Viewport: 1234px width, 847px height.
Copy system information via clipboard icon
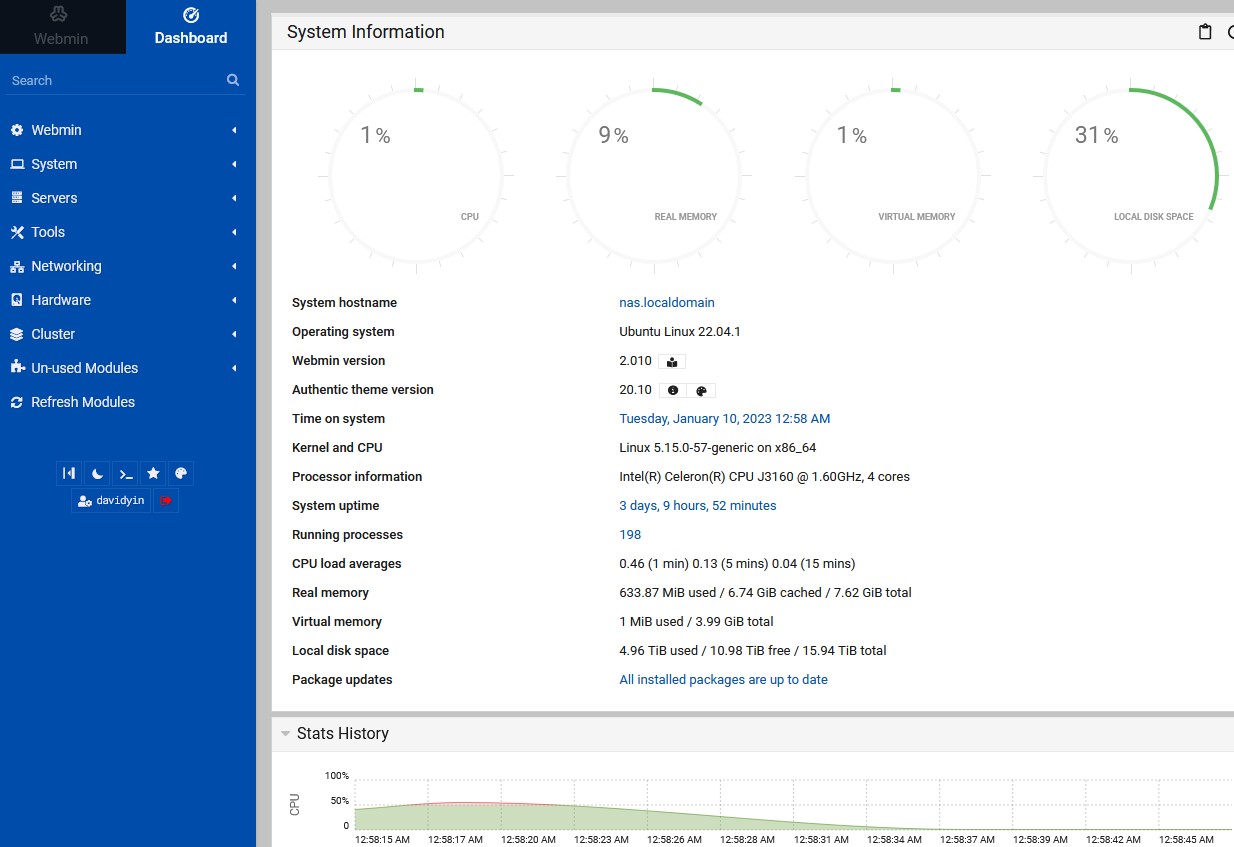coord(1205,32)
